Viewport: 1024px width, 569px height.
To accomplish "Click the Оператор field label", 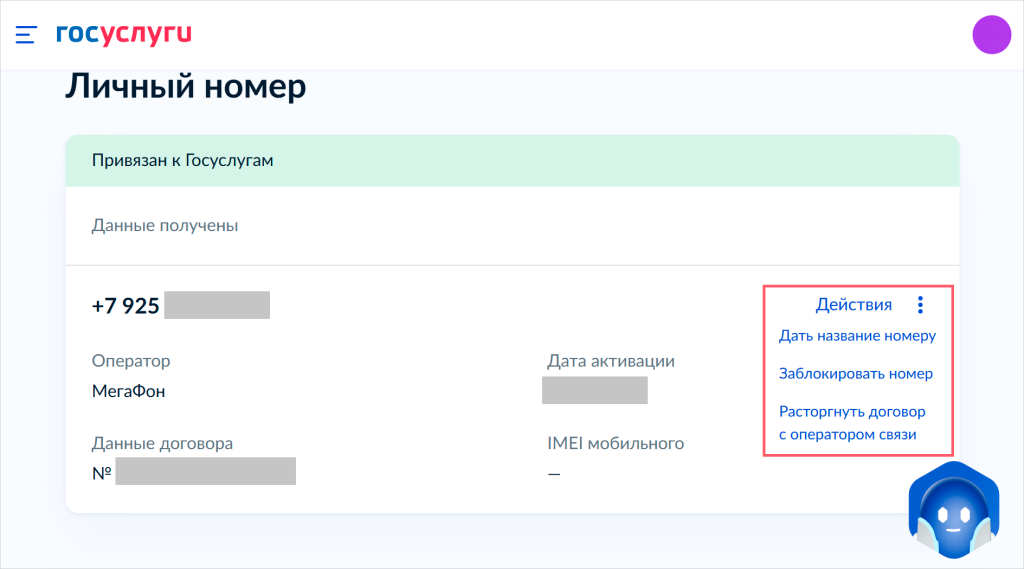I will coord(131,361).
